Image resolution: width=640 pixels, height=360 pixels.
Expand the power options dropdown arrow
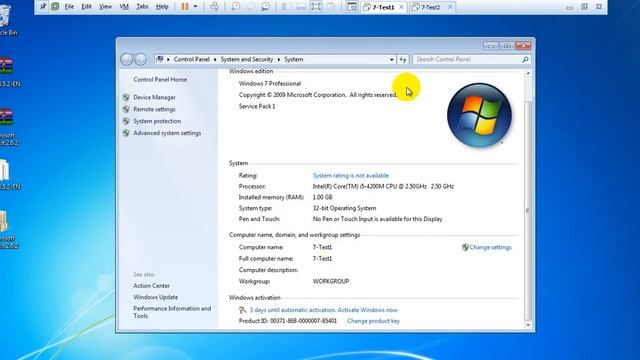click(195, 7)
